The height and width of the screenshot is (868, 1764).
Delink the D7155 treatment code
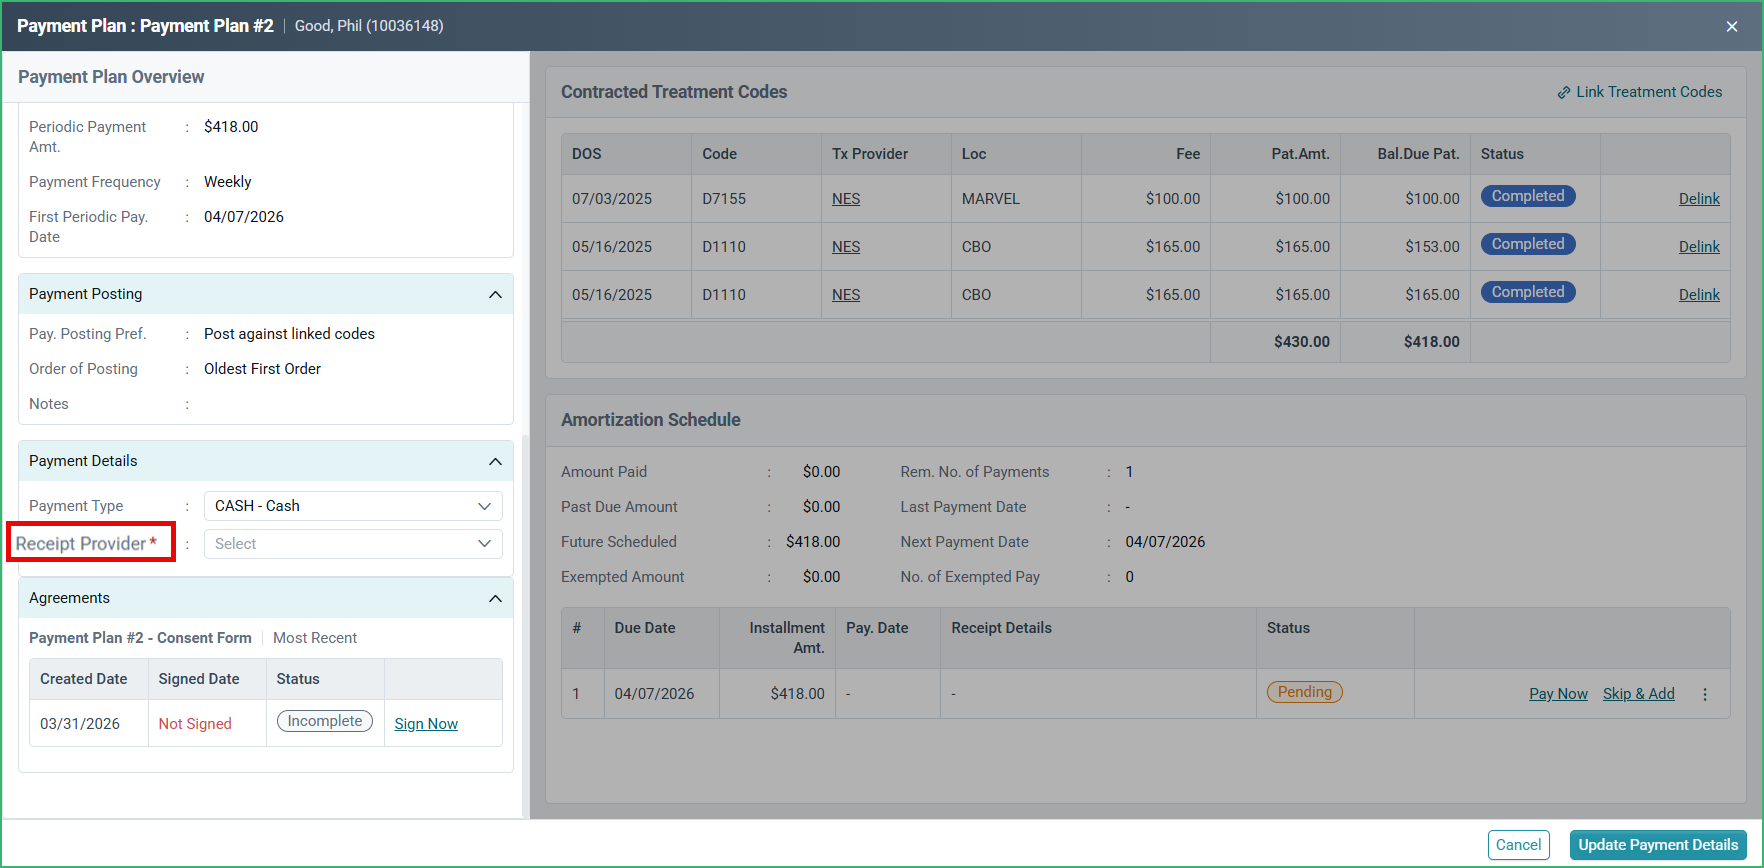point(1699,199)
